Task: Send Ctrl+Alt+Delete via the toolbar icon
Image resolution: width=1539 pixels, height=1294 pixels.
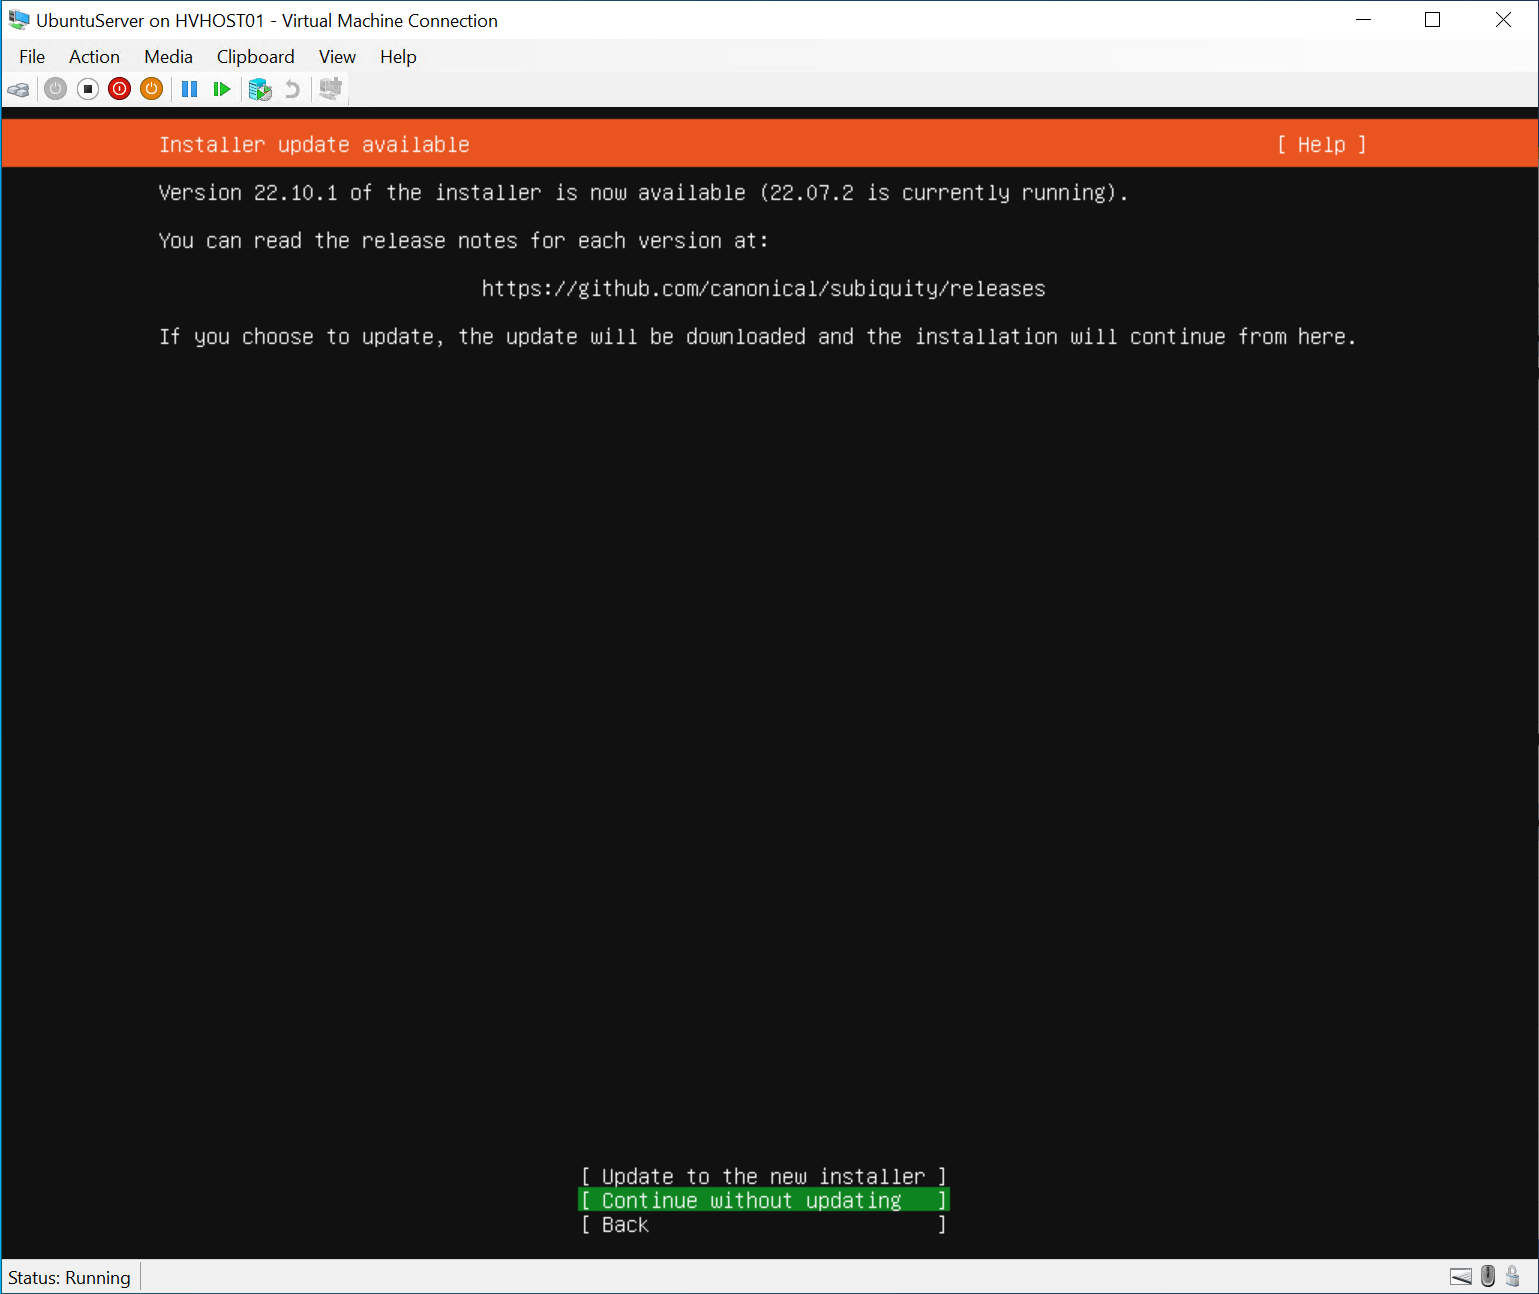Action: 18,90
